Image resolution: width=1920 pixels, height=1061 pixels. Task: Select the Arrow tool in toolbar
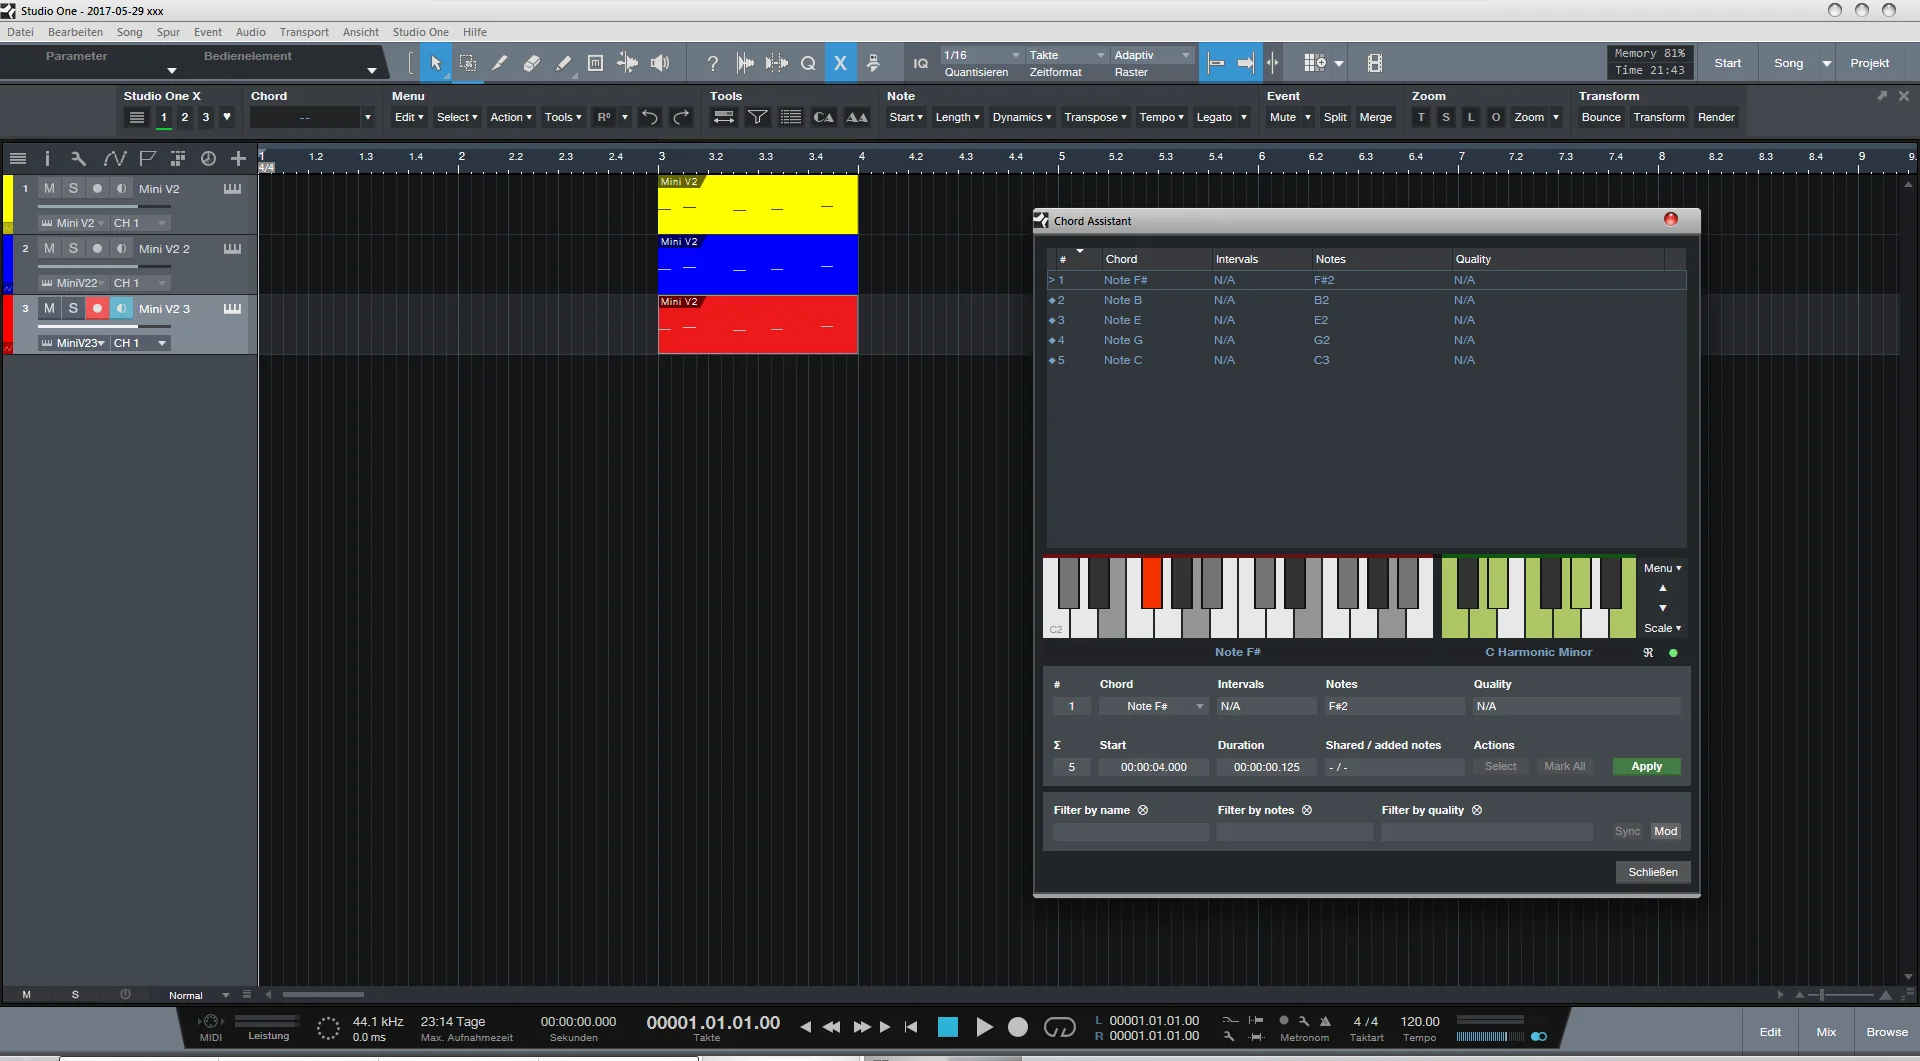coord(436,63)
